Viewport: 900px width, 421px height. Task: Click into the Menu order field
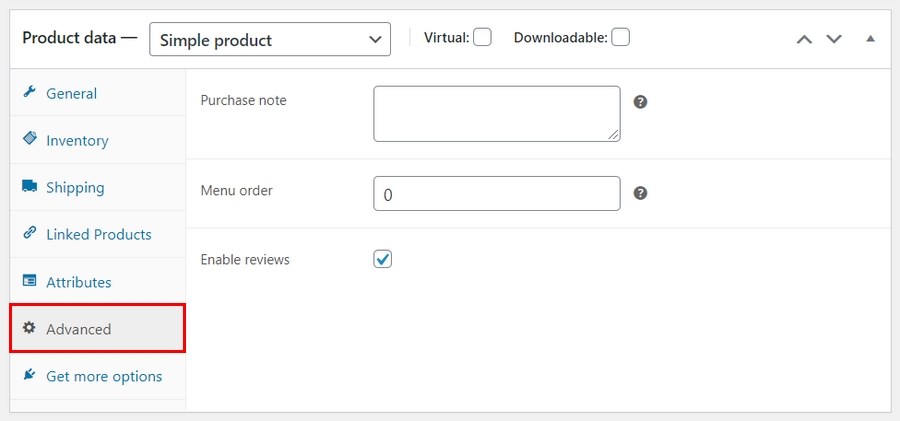tap(496, 194)
